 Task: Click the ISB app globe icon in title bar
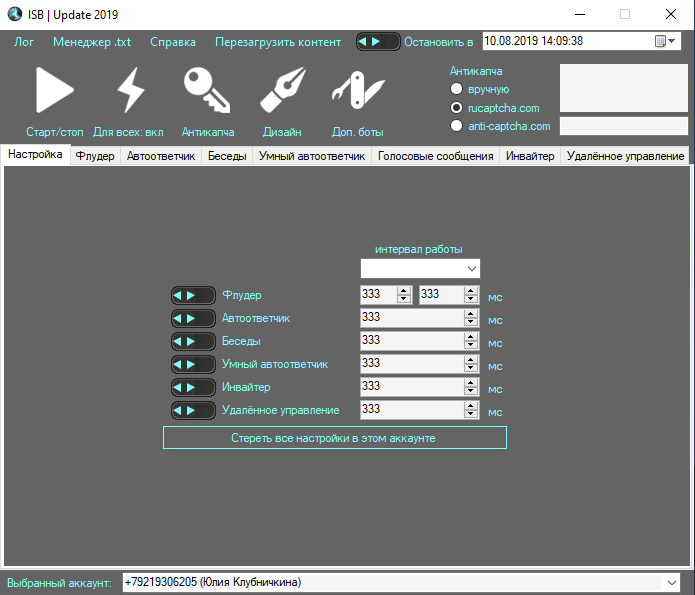[15, 14]
